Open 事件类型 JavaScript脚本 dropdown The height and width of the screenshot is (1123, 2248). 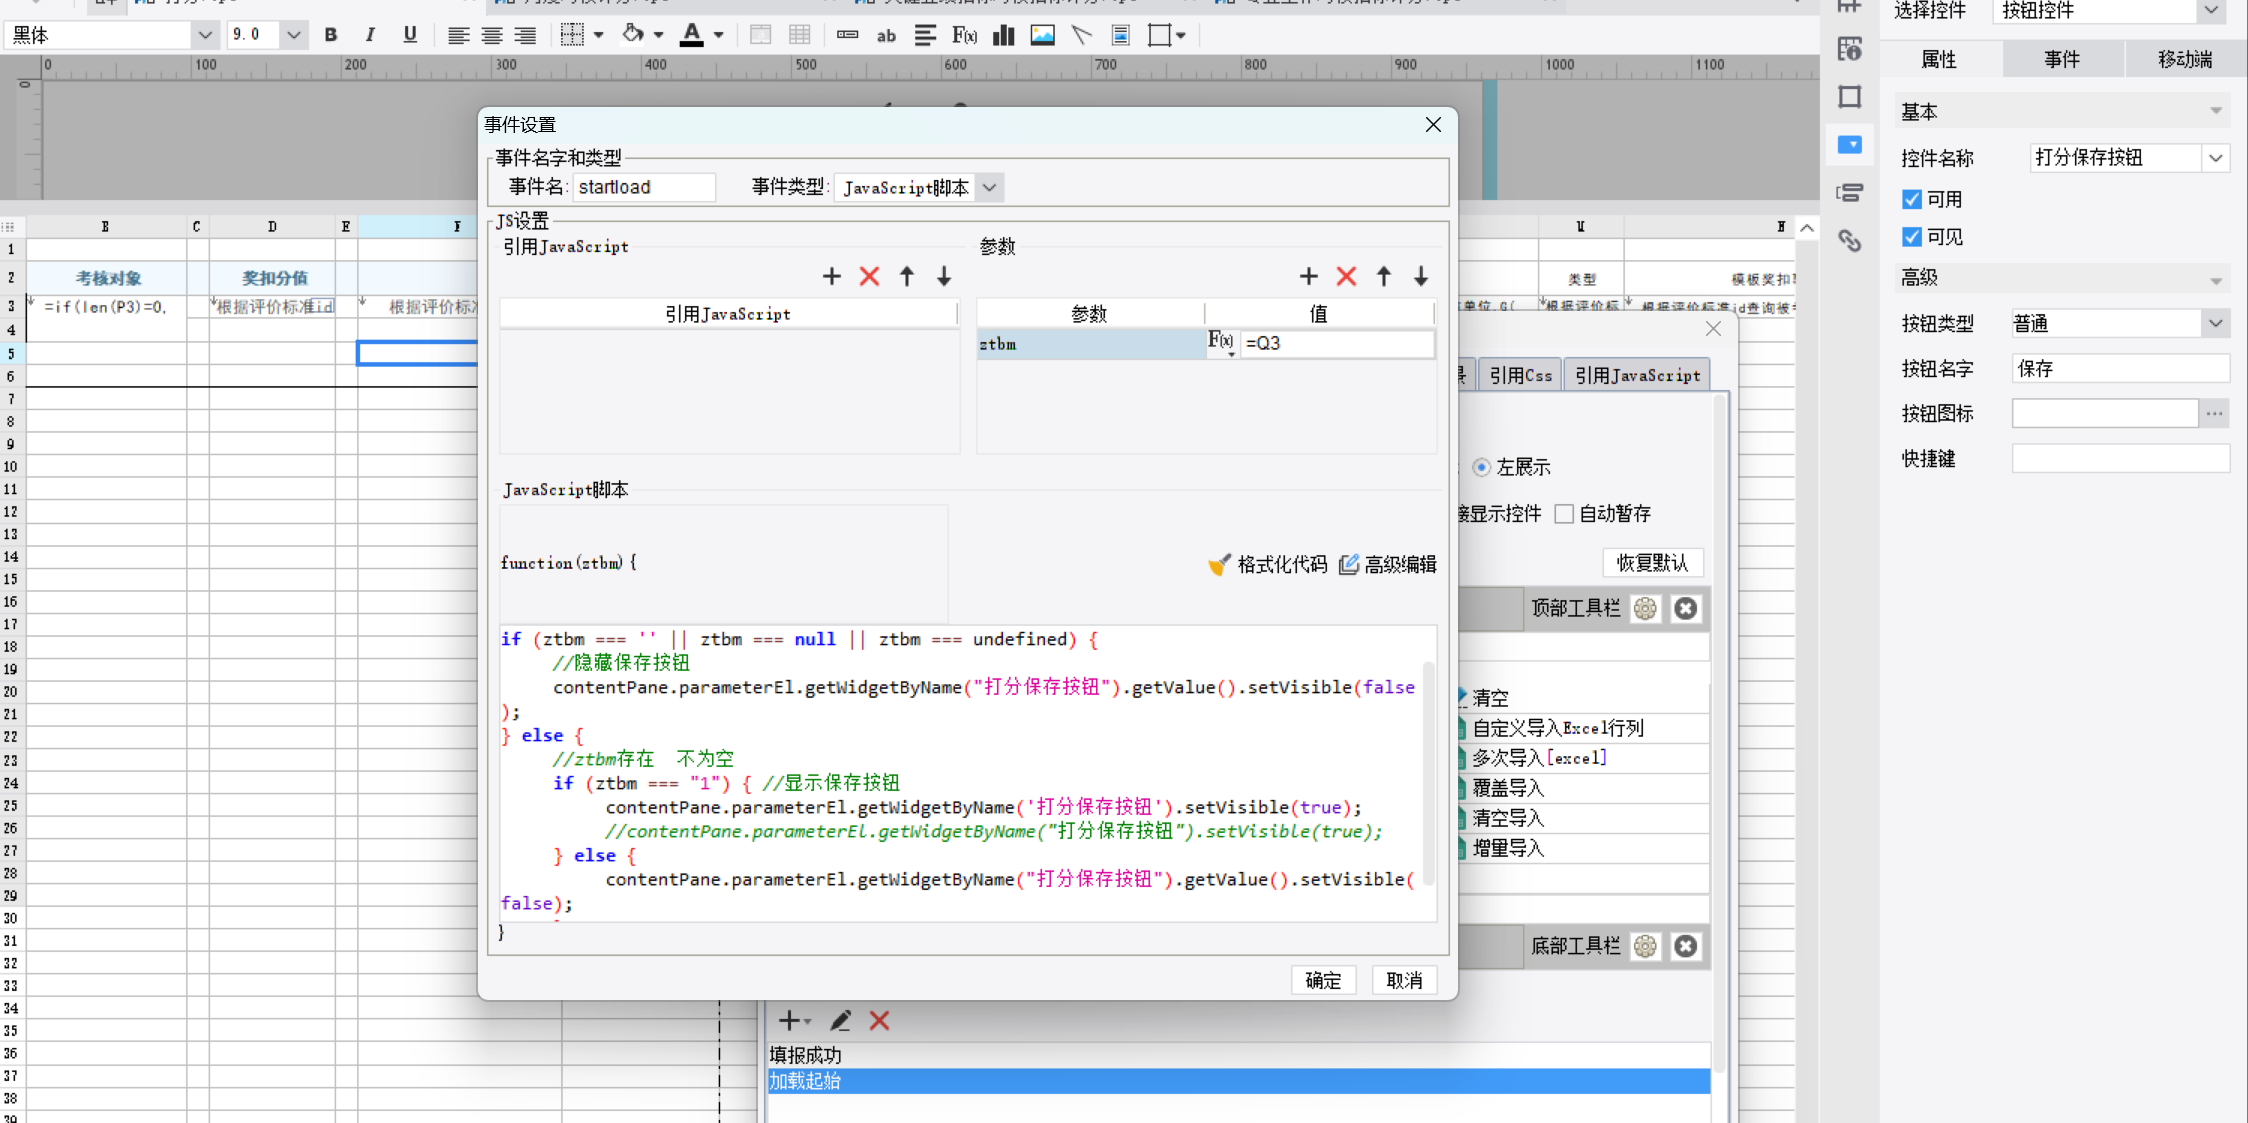[989, 187]
